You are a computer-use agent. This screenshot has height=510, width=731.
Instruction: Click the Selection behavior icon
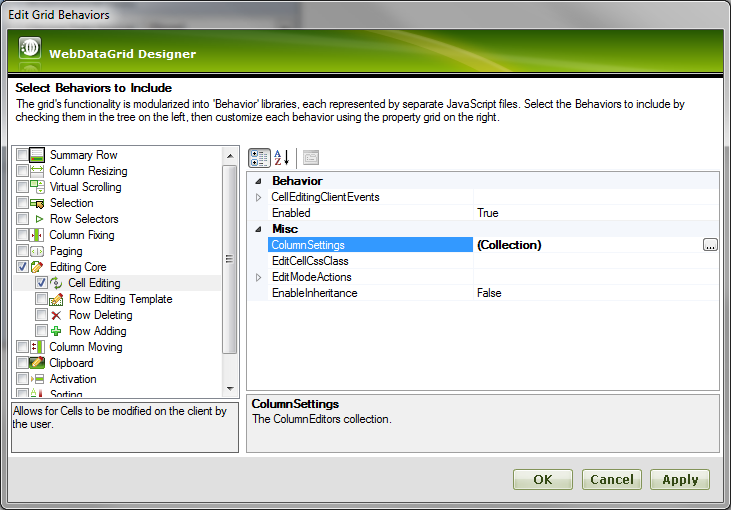[x=37, y=203]
